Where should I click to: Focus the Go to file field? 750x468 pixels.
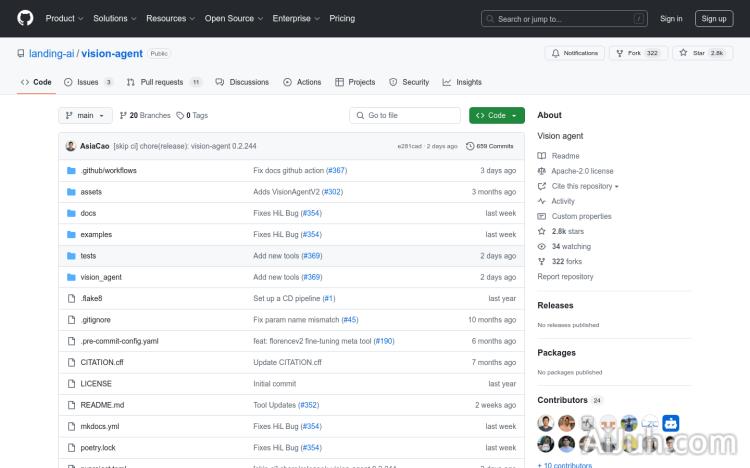tap(405, 115)
